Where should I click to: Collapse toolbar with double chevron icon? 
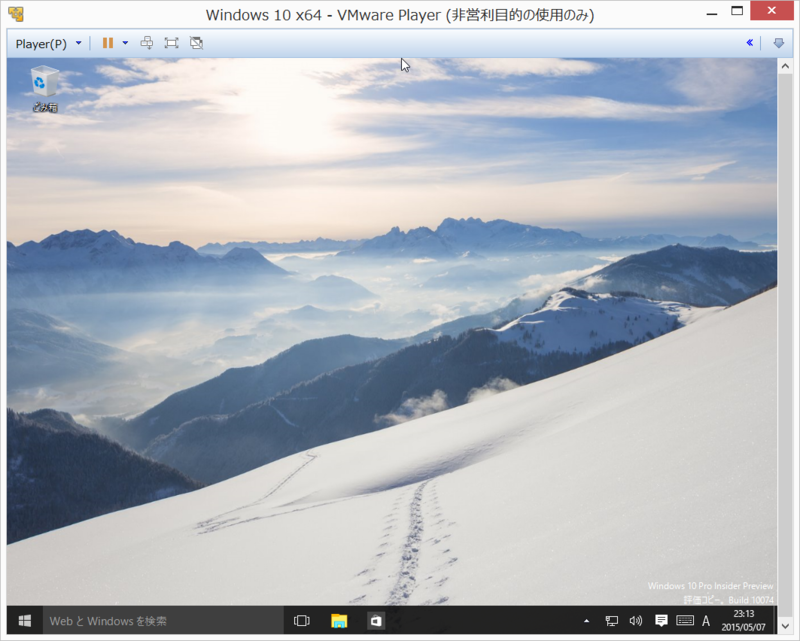[x=749, y=43]
